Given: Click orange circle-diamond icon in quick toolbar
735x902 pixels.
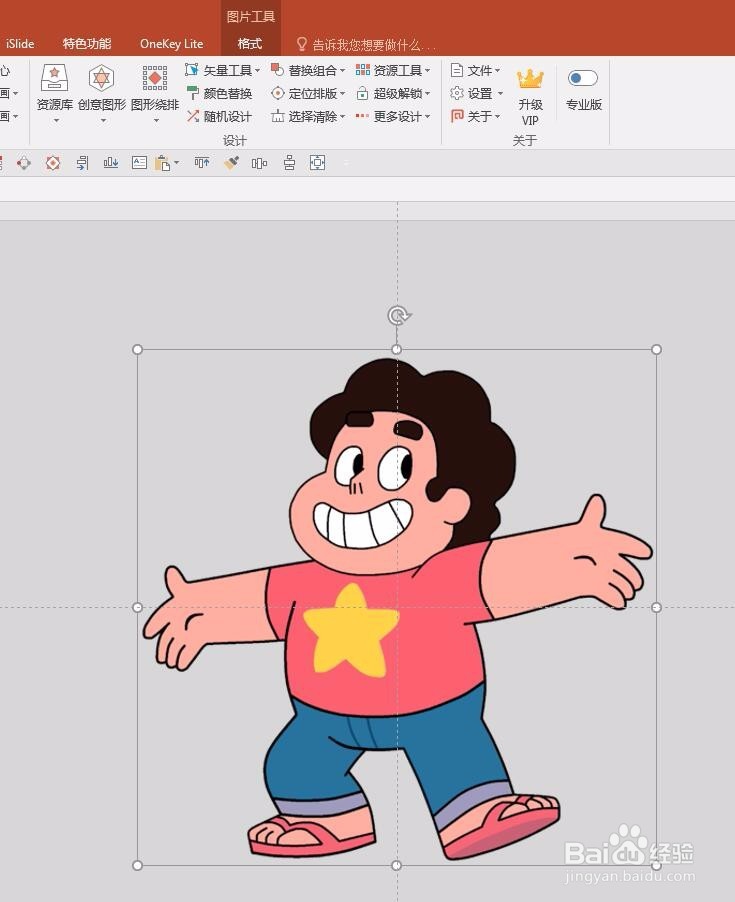Looking at the screenshot, I should point(53,163).
